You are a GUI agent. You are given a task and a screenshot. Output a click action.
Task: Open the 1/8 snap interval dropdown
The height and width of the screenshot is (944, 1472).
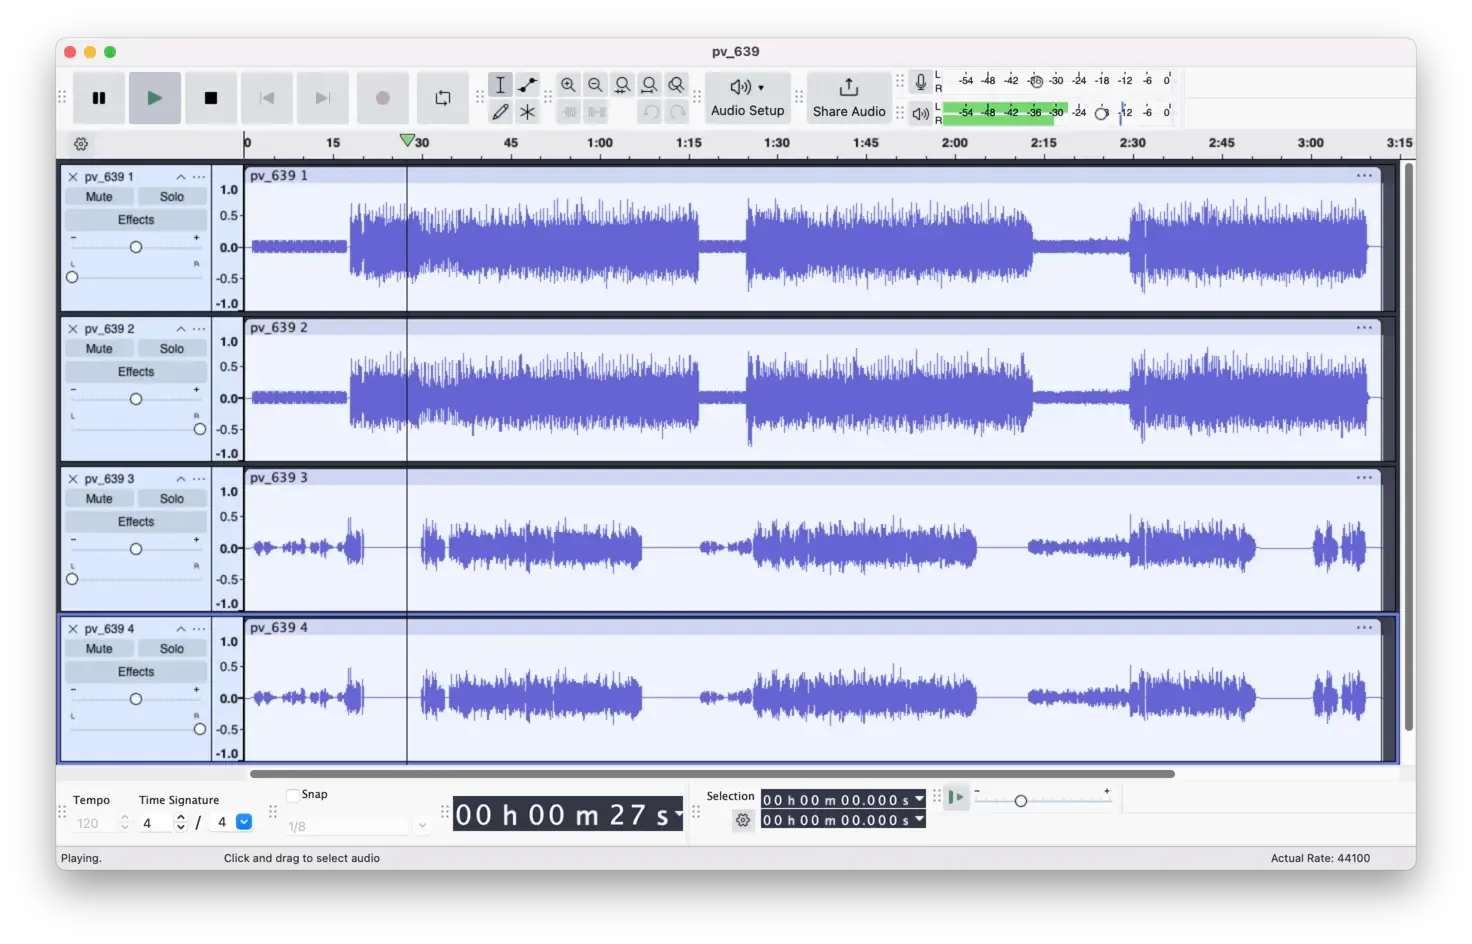pyautogui.click(x=421, y=825)
